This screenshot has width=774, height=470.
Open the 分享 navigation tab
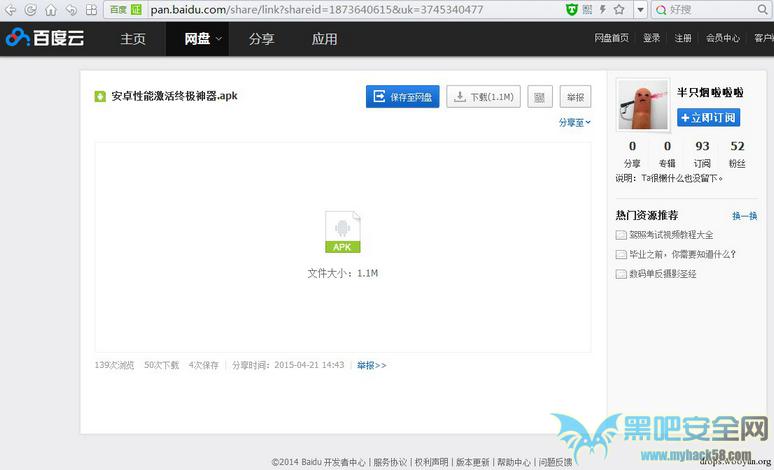coord(261,39)
